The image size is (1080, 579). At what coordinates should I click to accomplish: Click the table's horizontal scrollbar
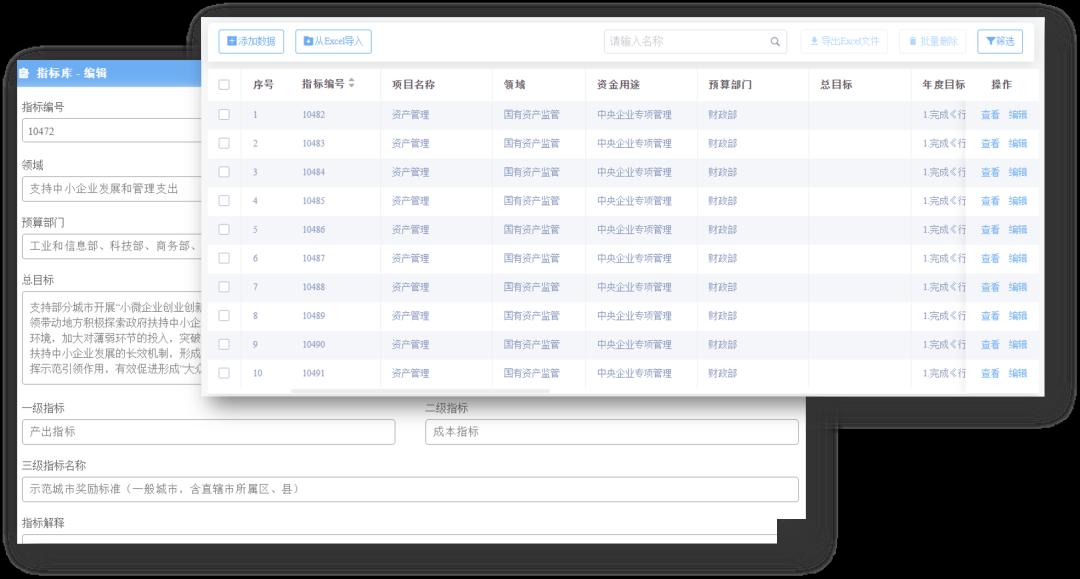(x=420, y=391)
